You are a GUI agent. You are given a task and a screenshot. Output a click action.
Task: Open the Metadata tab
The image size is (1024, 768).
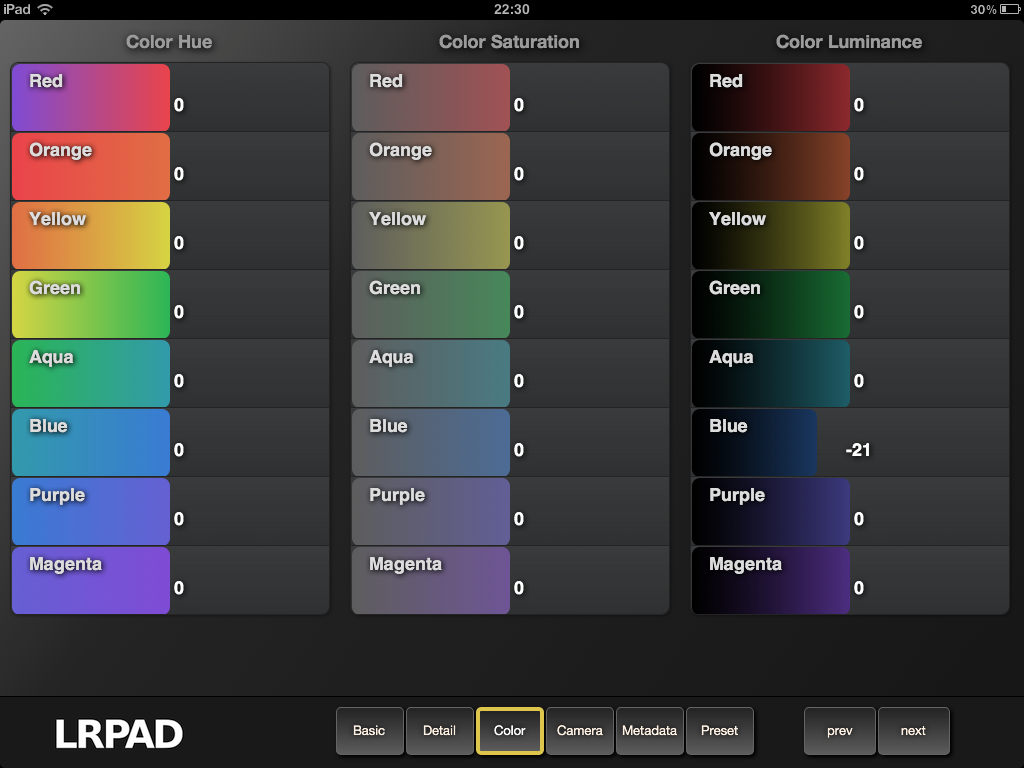click(649, 731)
